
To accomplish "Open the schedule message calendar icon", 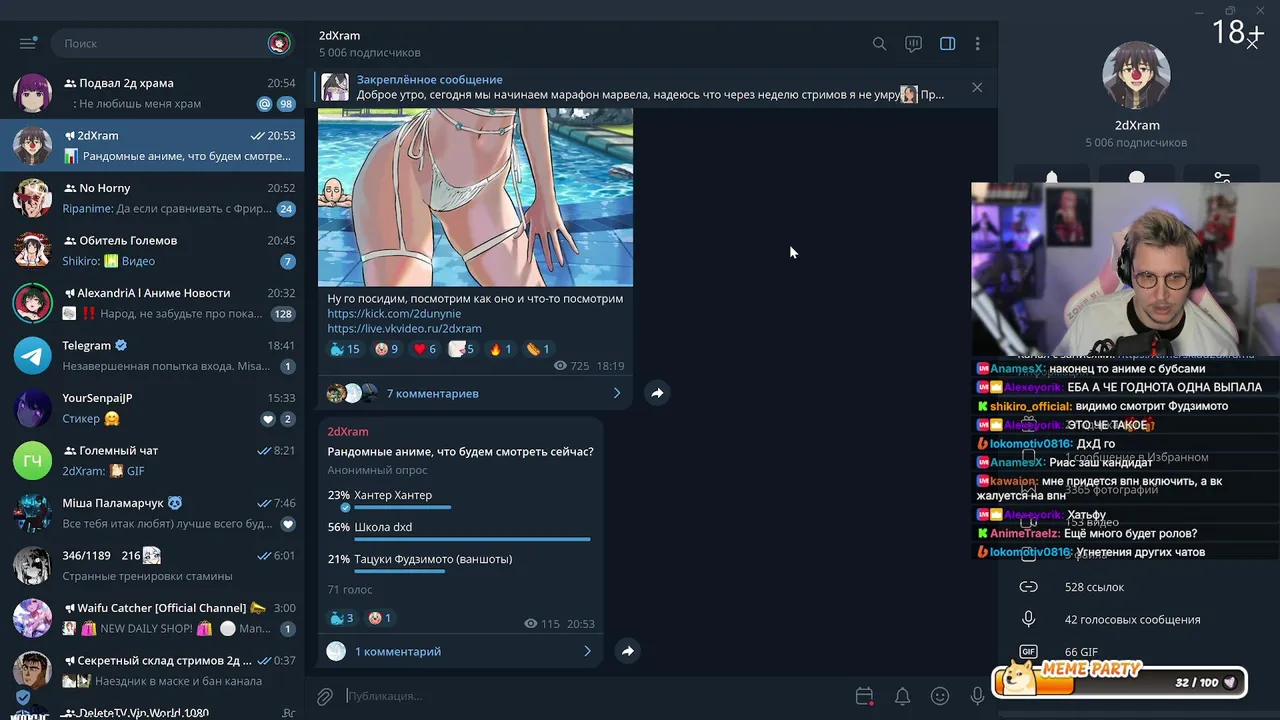I will pos(864,696).
